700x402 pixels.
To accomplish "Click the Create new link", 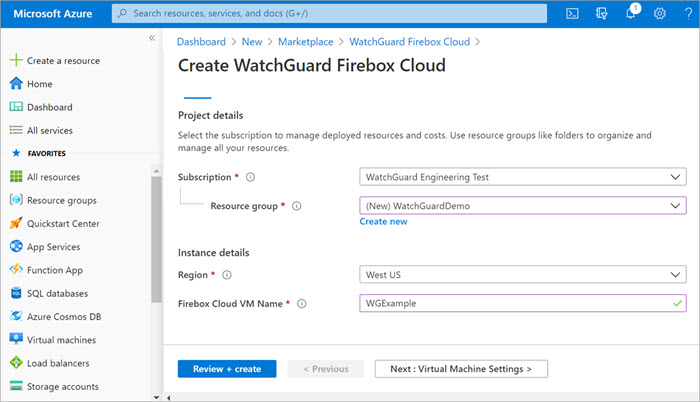I will coord(383,222).
